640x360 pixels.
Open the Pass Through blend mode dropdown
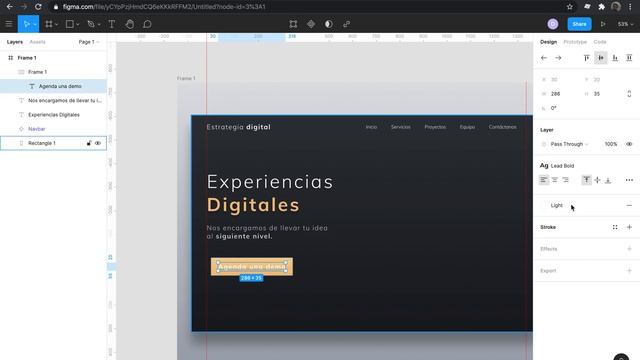[569, 144]
